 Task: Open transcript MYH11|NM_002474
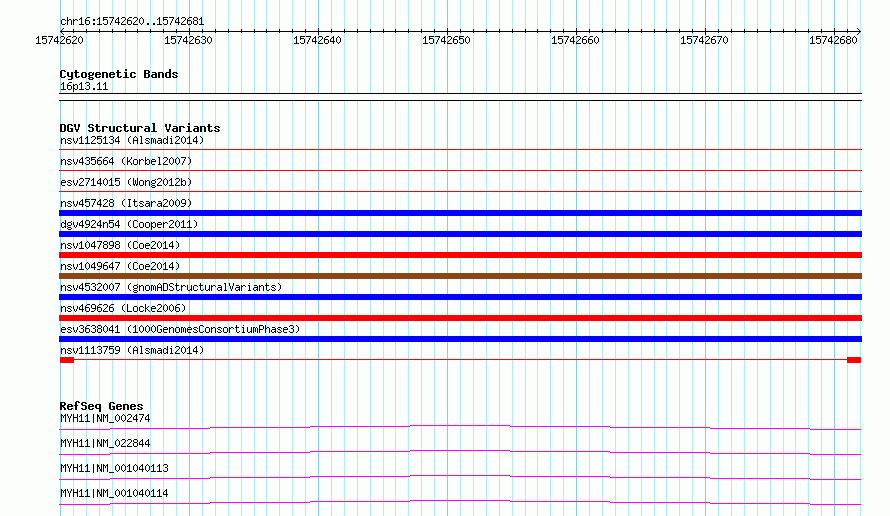click(x=105, y=418)
